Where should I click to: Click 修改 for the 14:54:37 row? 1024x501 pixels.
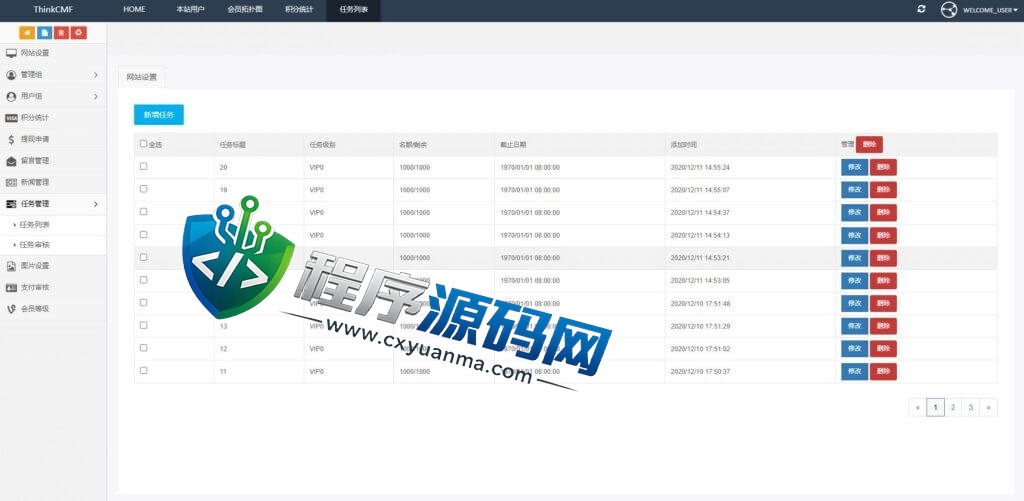coord(854,213)
